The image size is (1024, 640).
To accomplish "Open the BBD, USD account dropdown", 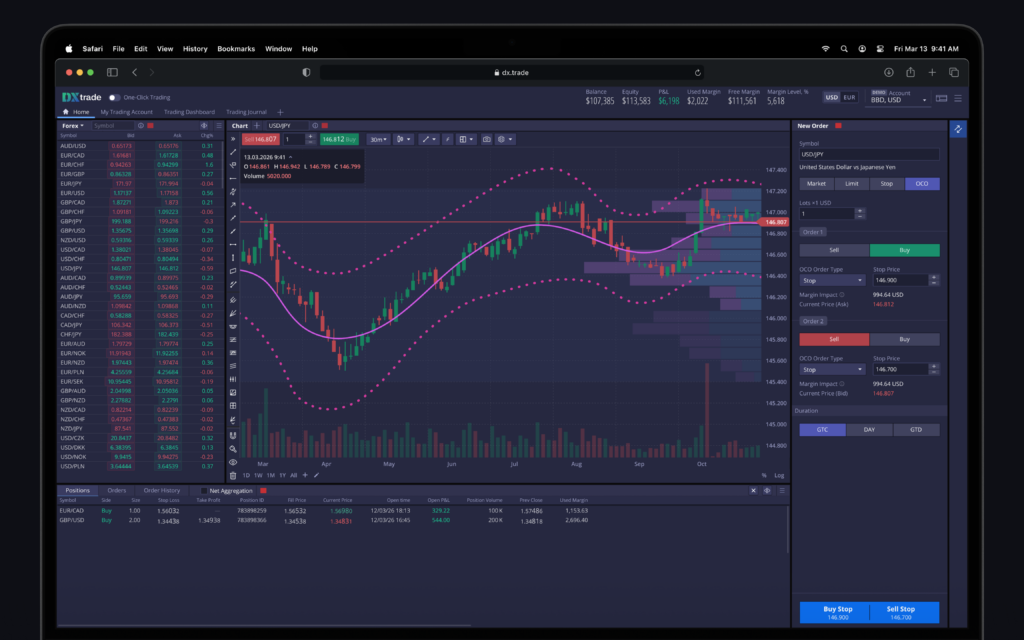I will coord(900,99).
